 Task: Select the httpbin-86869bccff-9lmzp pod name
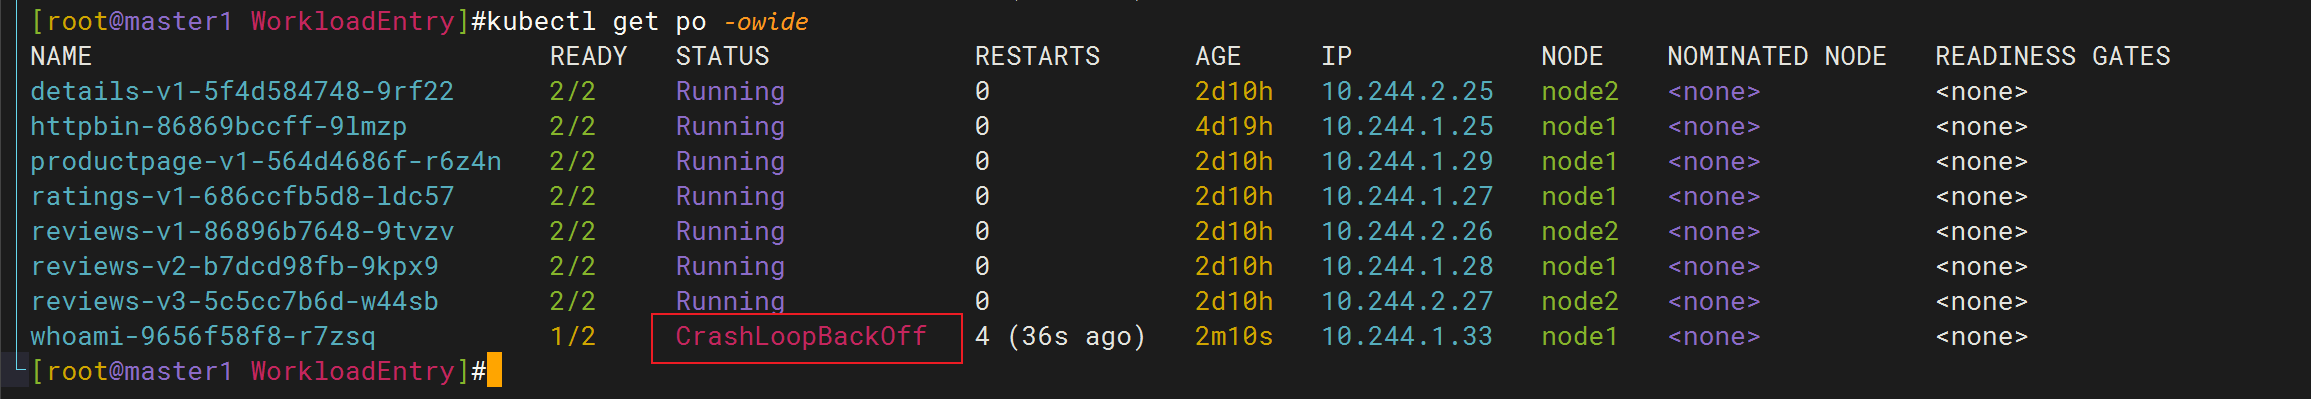(x=218, y=127)
